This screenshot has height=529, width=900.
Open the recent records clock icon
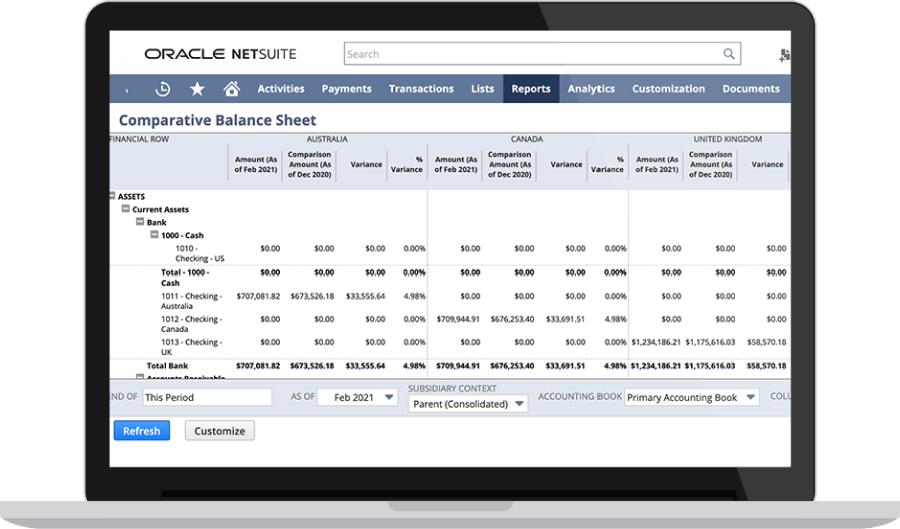(x=162, y=89)
